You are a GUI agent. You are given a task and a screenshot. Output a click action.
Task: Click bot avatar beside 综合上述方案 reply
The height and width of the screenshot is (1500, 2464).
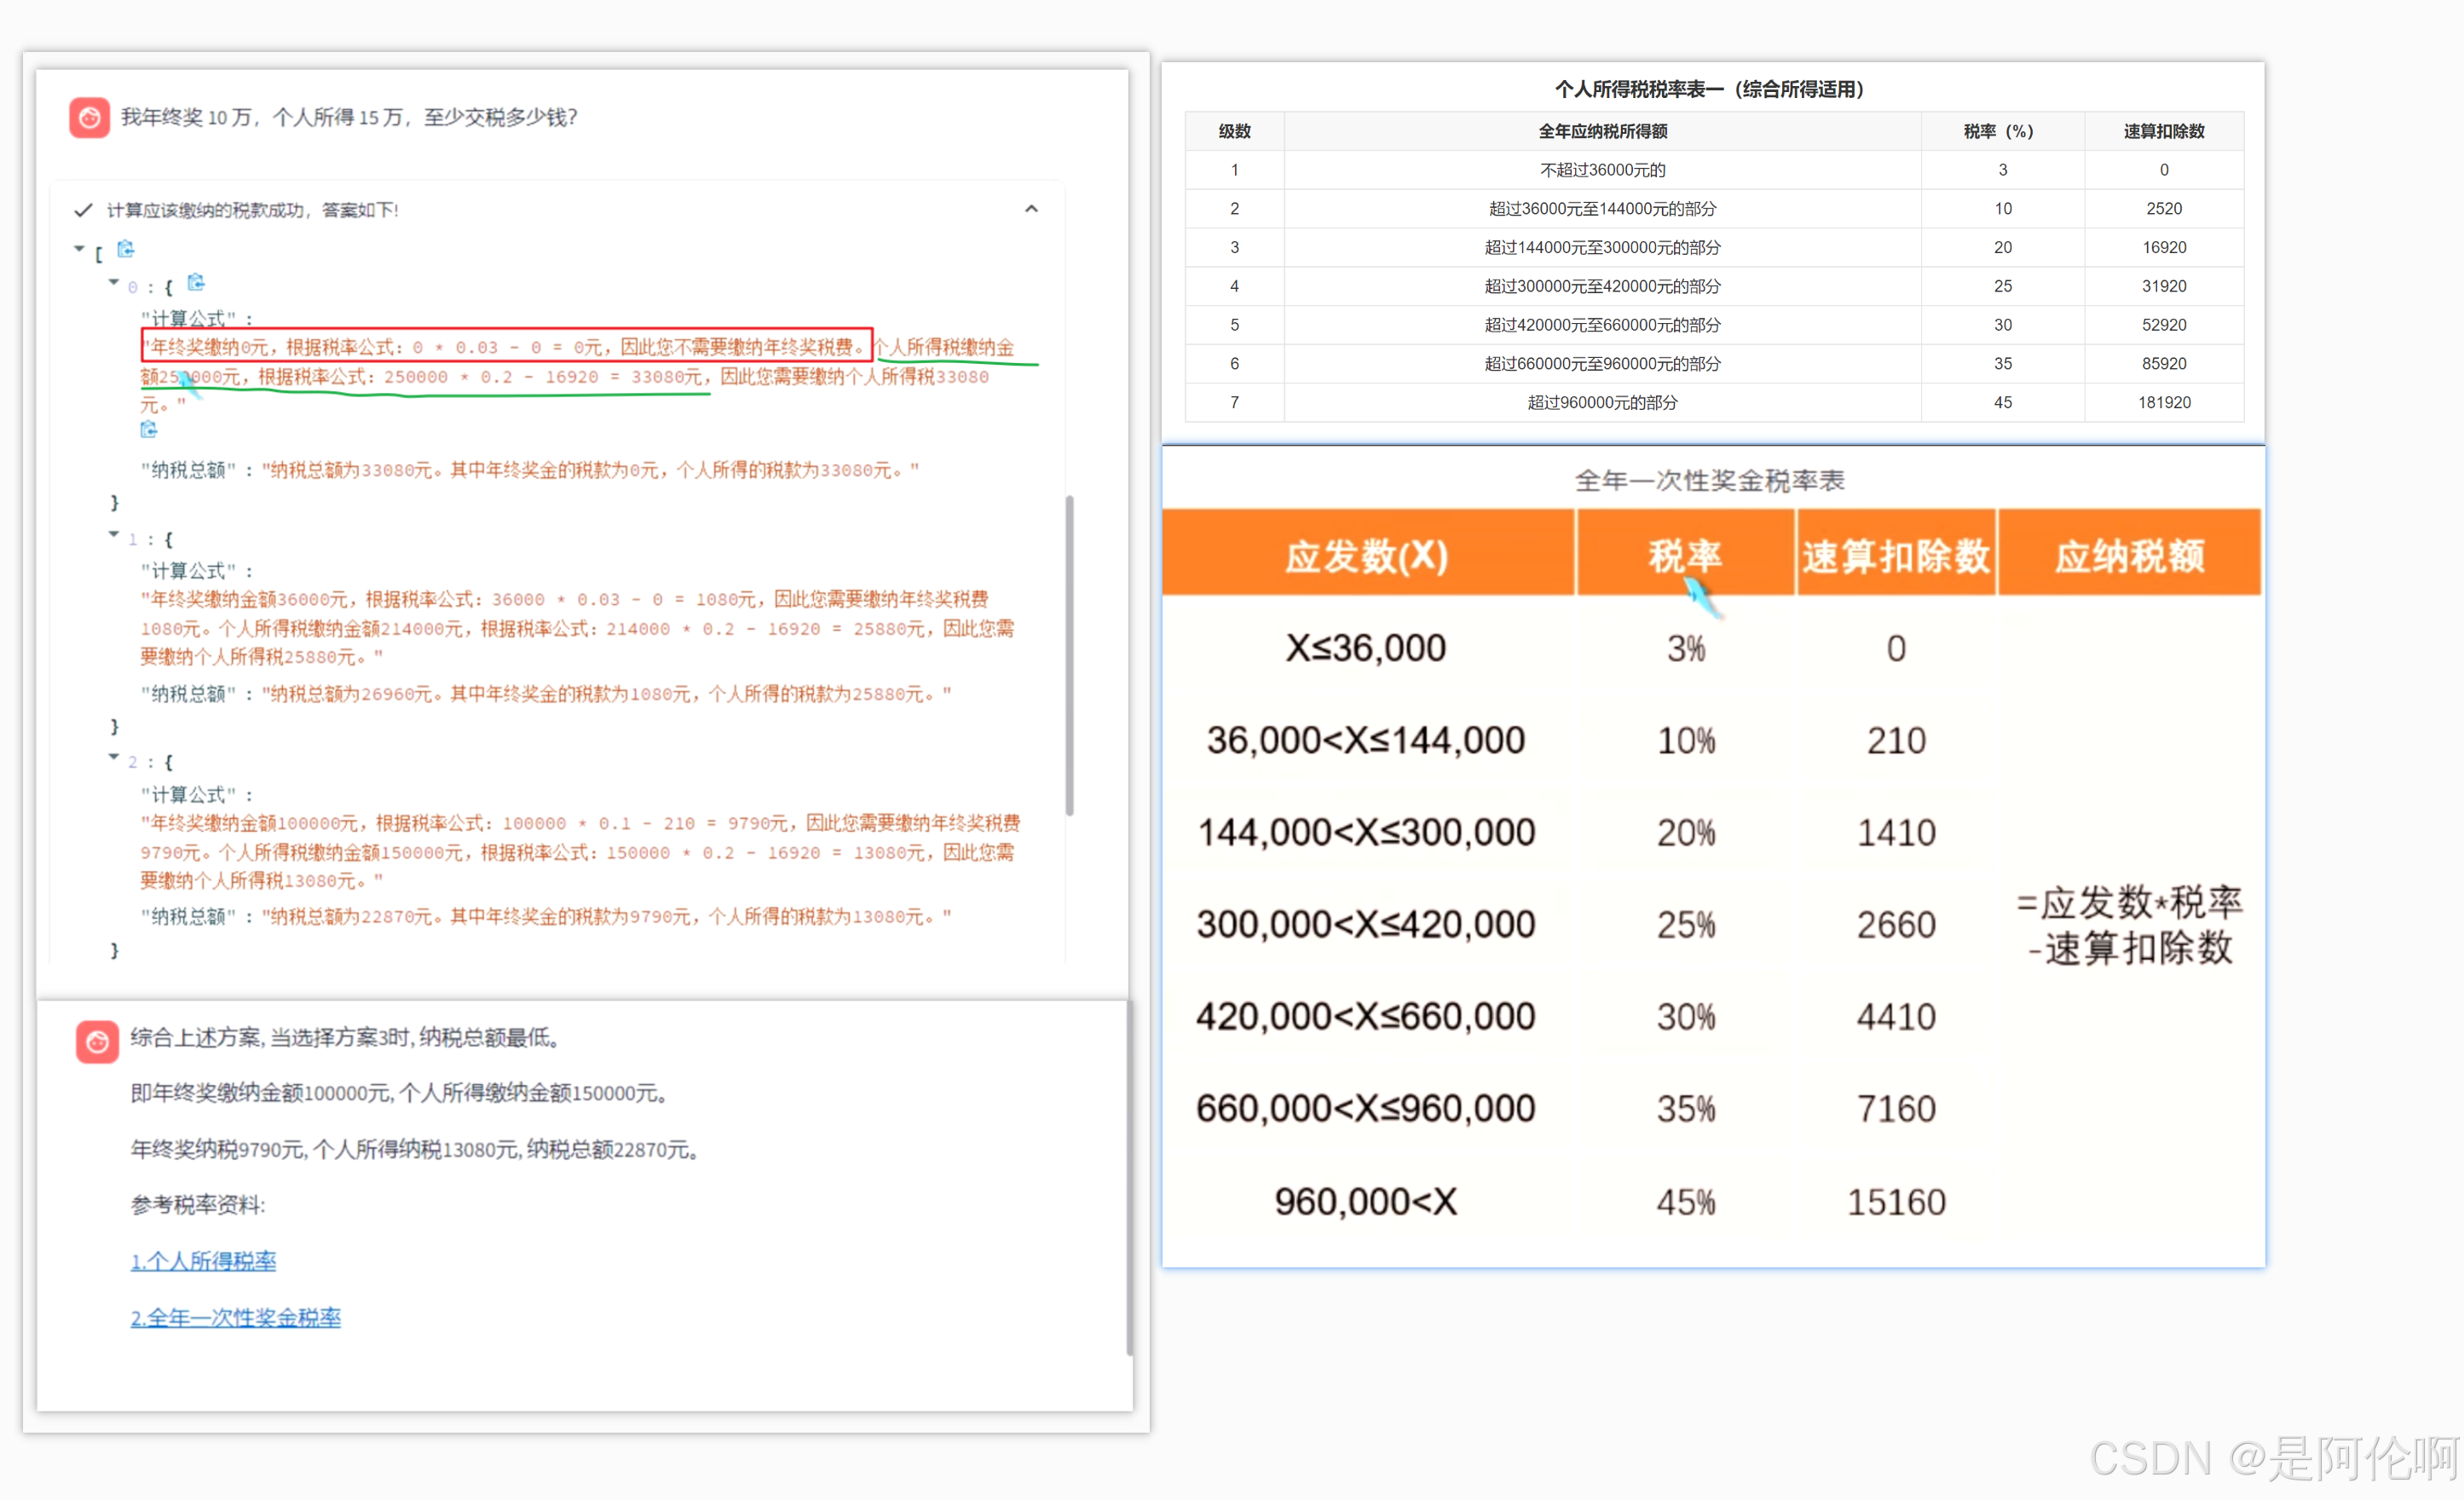[97, 1041]
